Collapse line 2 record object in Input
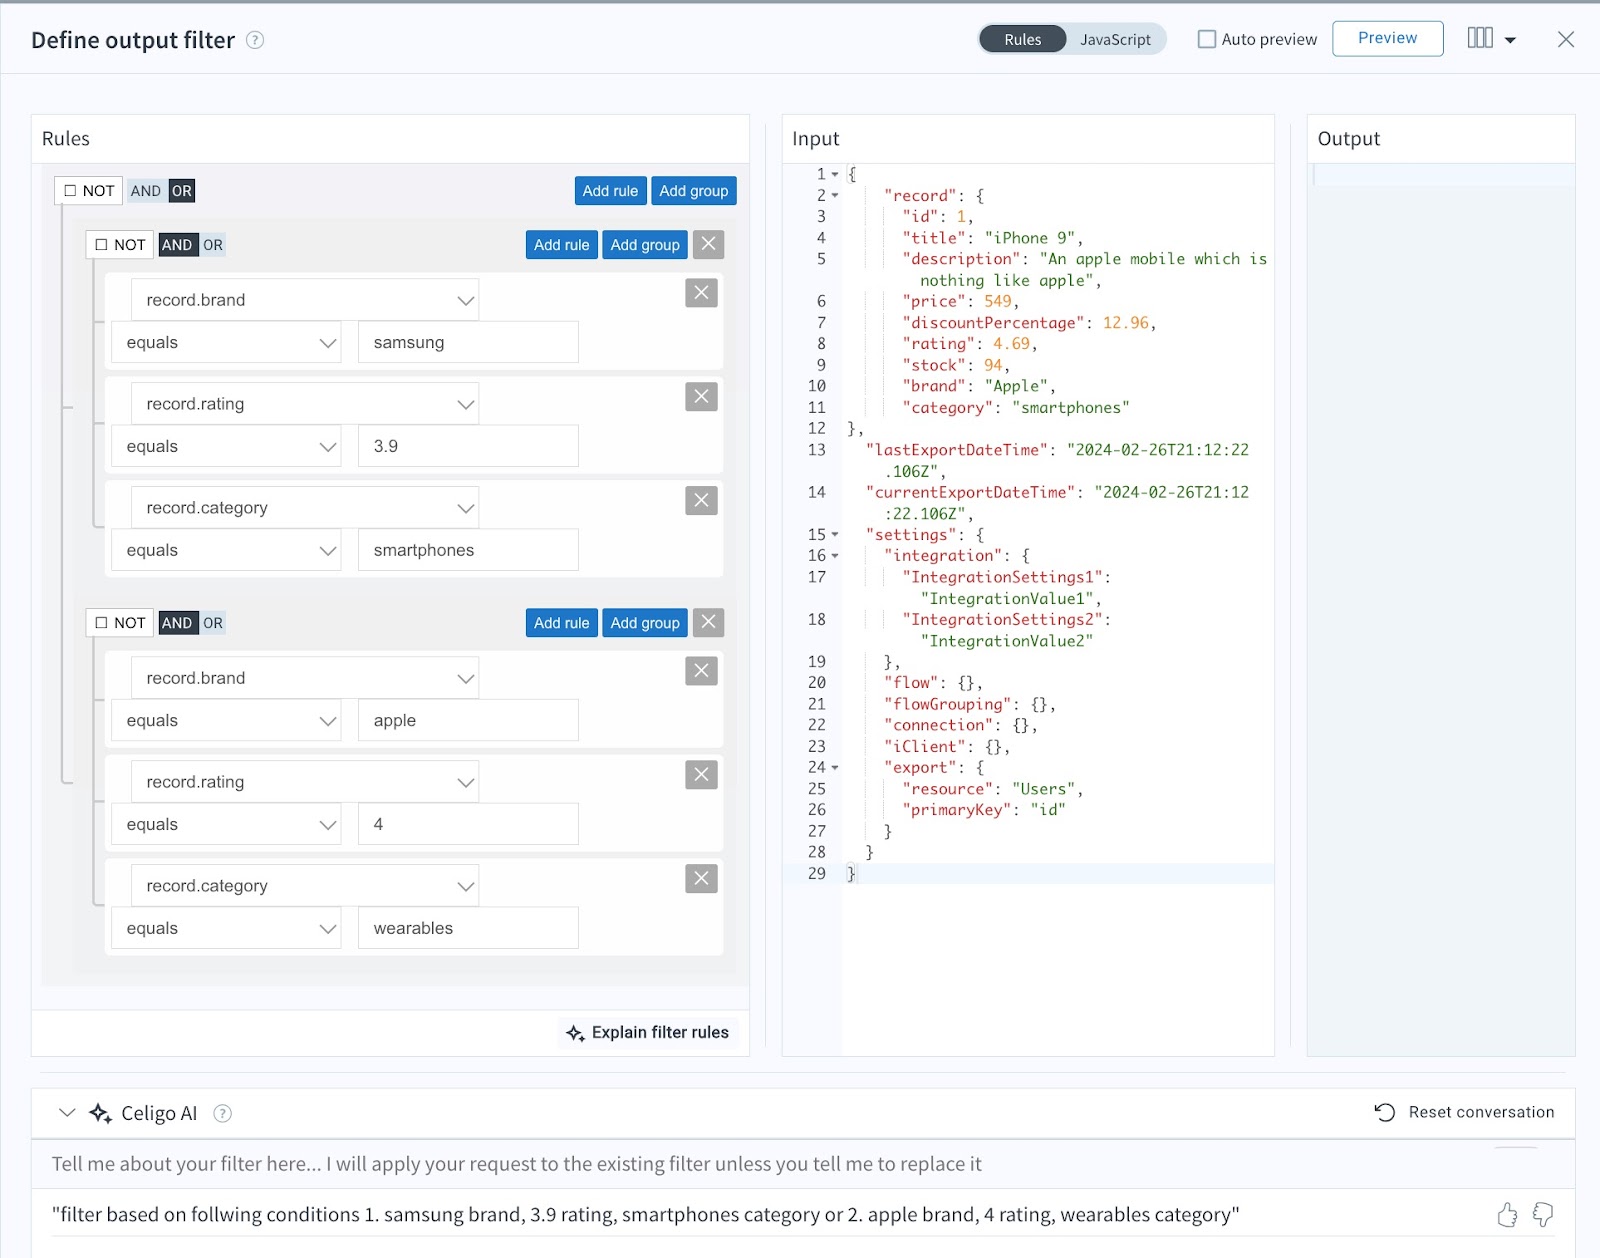Image resolution: width=1600 pixels, height=1258 pixels. coord(834,195)
